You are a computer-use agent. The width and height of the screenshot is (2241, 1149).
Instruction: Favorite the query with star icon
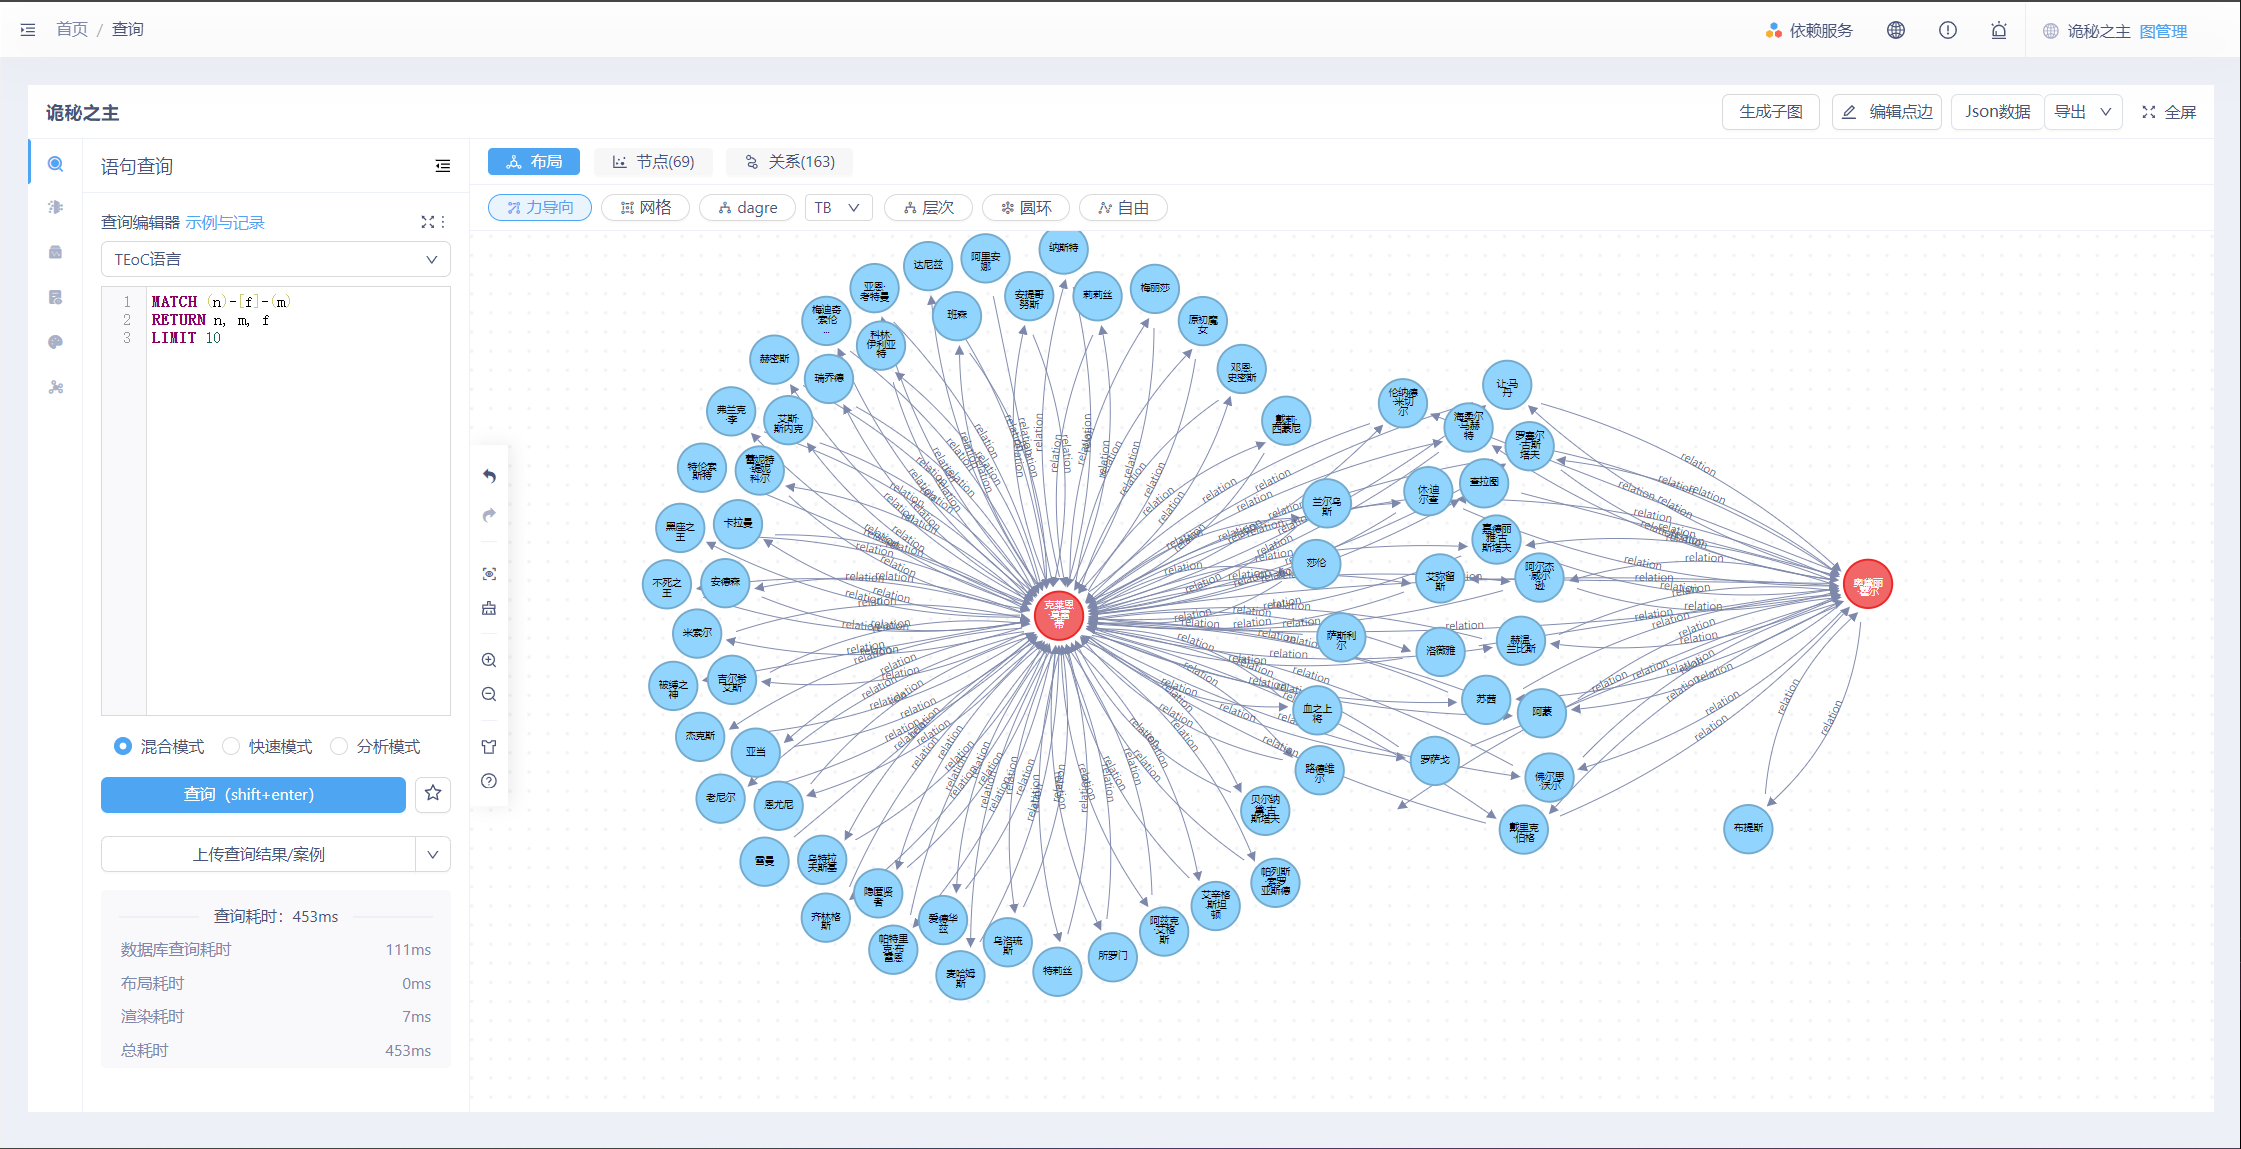(x=433, y=793)
